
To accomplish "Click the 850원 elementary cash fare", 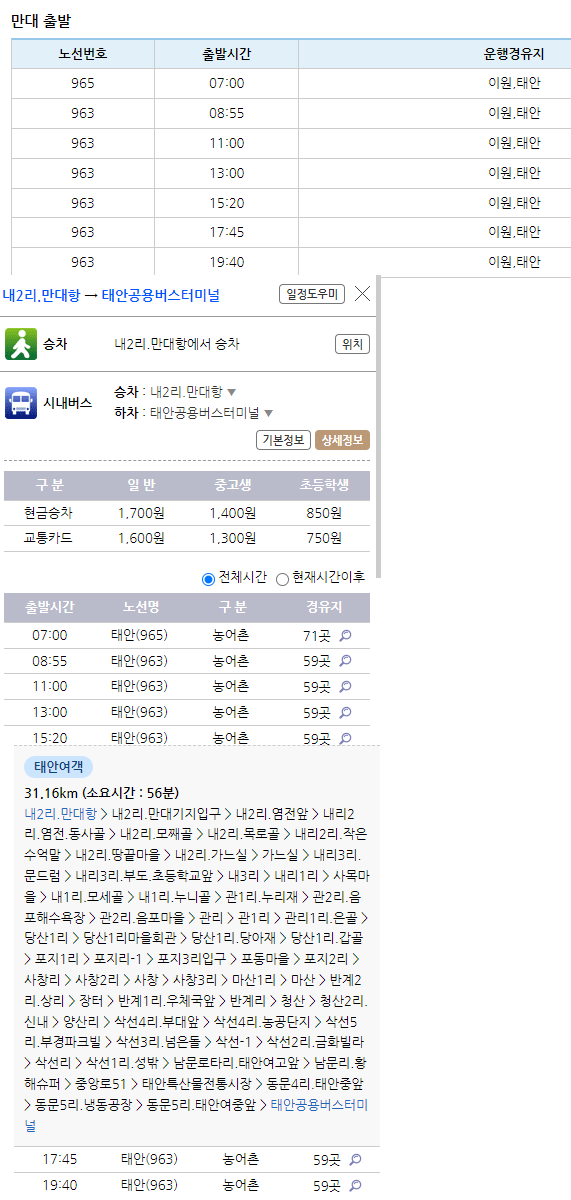I will [324, 513].
